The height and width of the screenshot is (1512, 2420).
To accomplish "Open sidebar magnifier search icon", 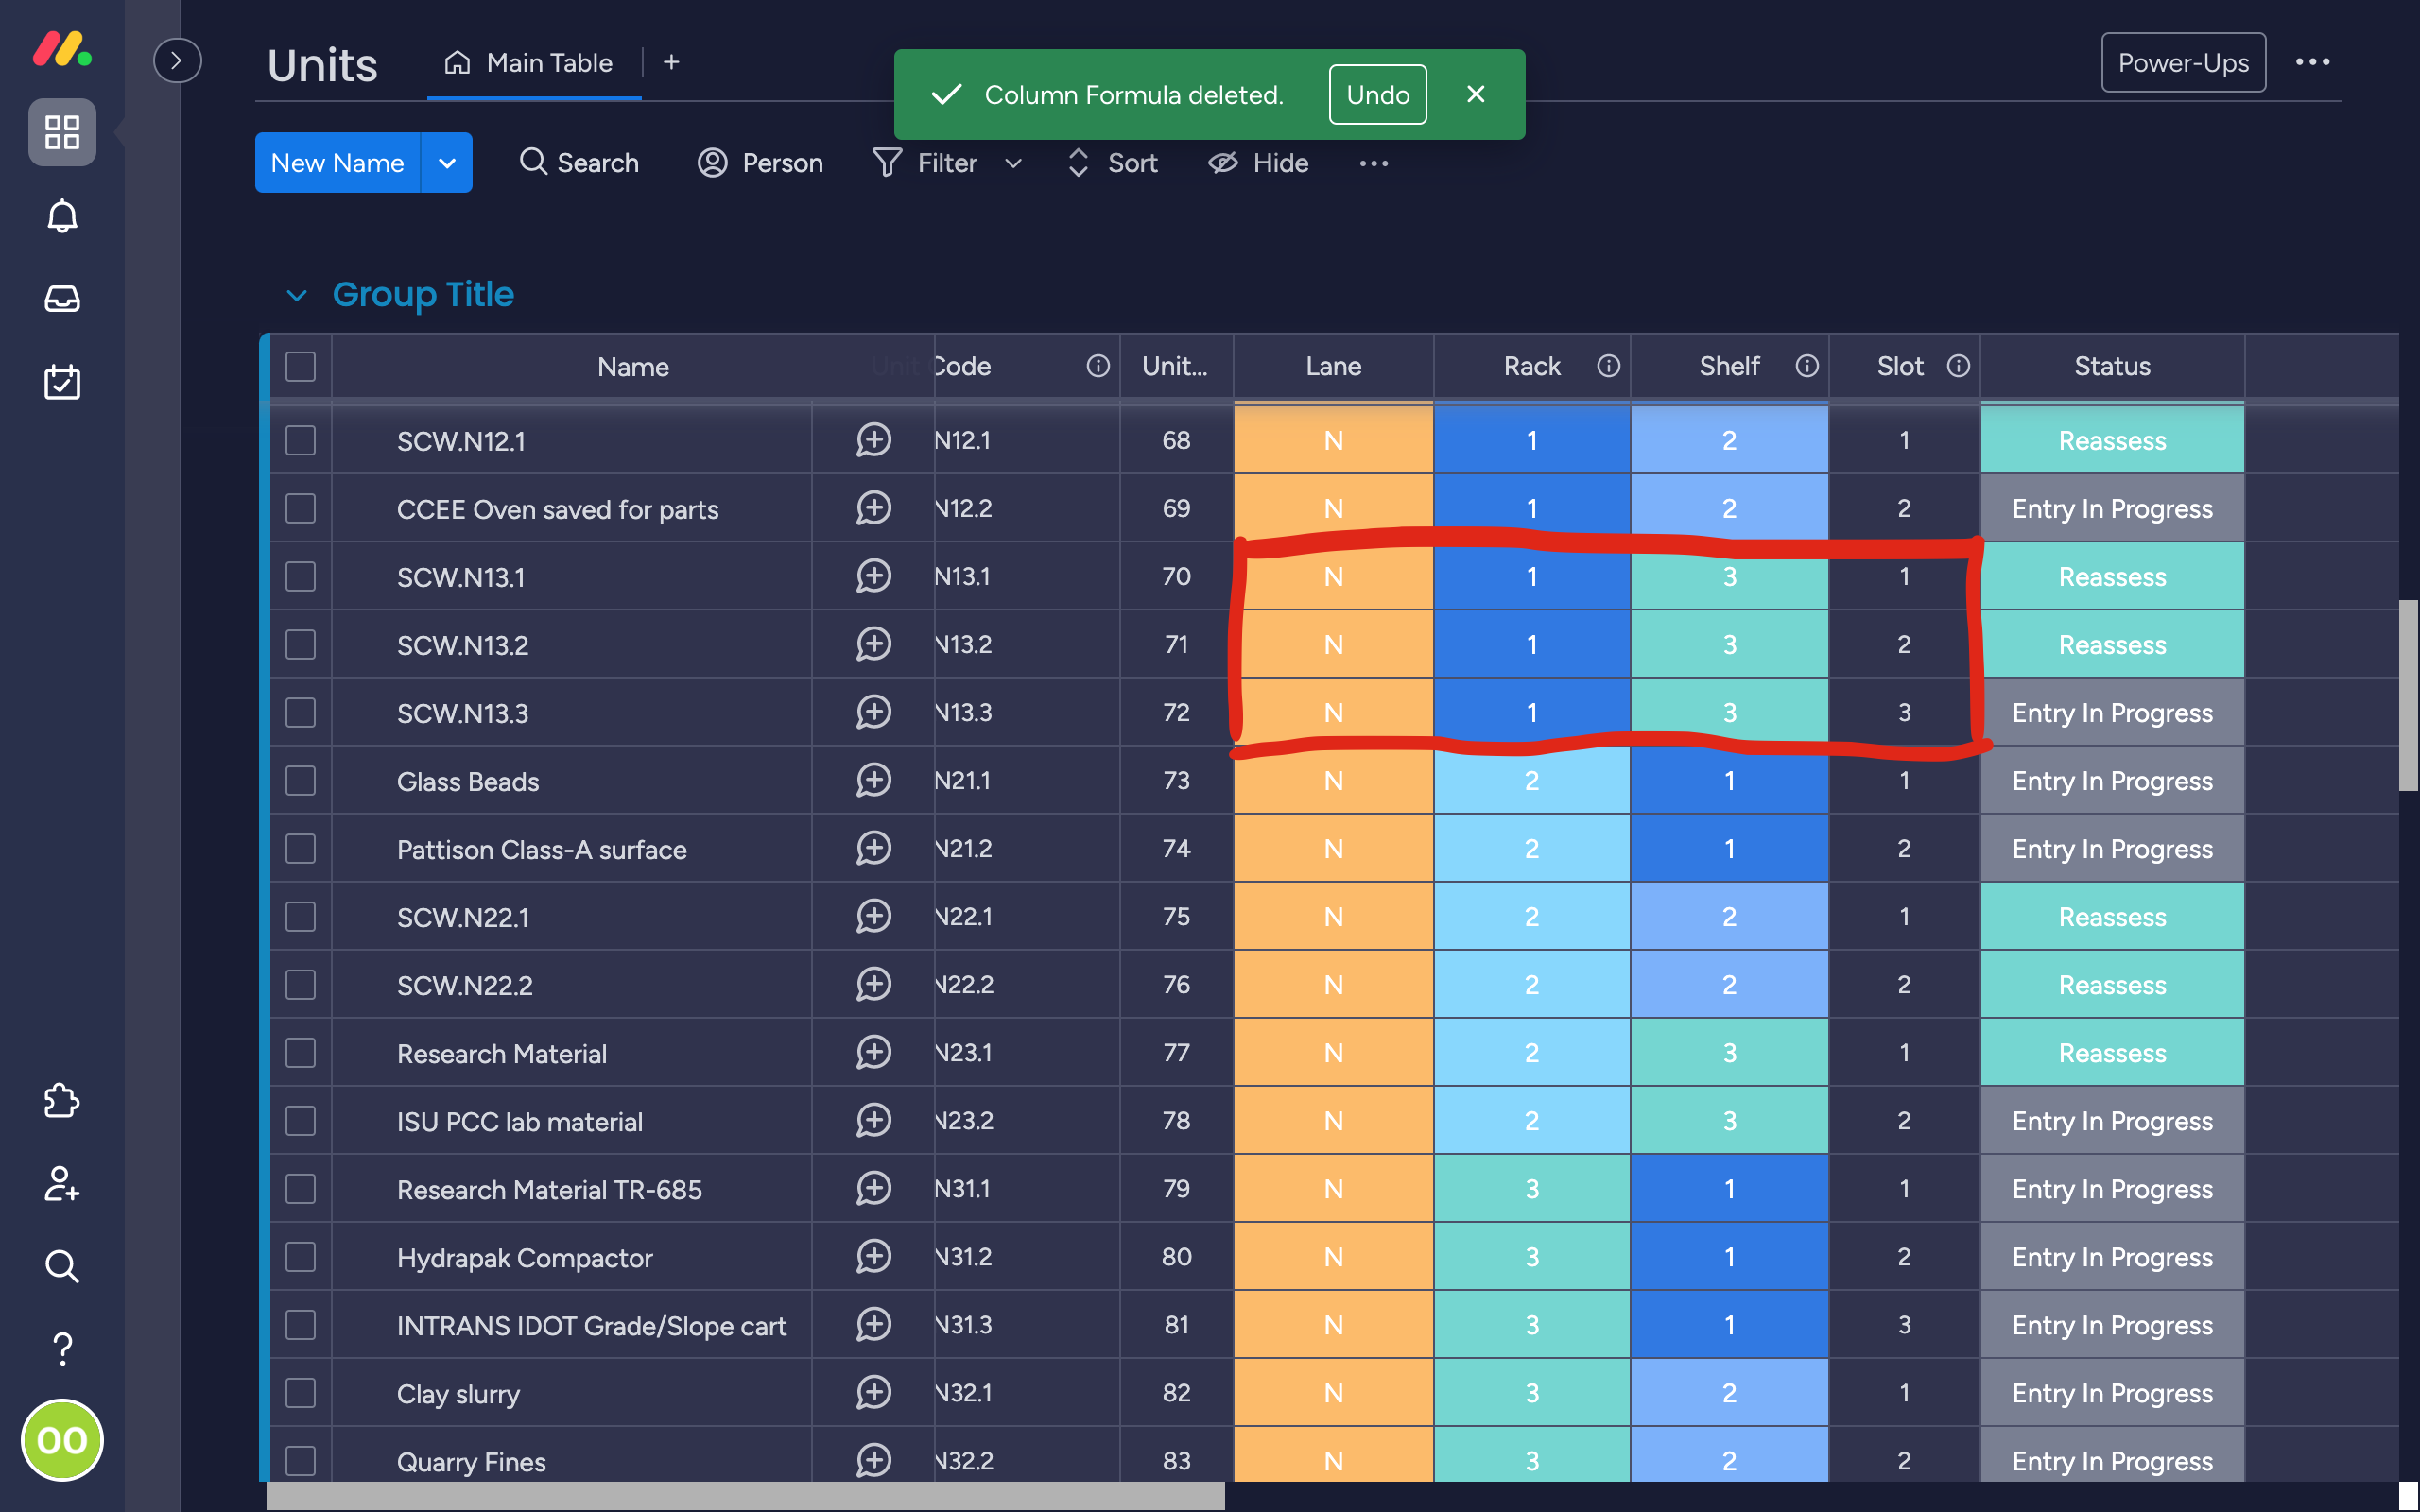I will pos(62,1266).
